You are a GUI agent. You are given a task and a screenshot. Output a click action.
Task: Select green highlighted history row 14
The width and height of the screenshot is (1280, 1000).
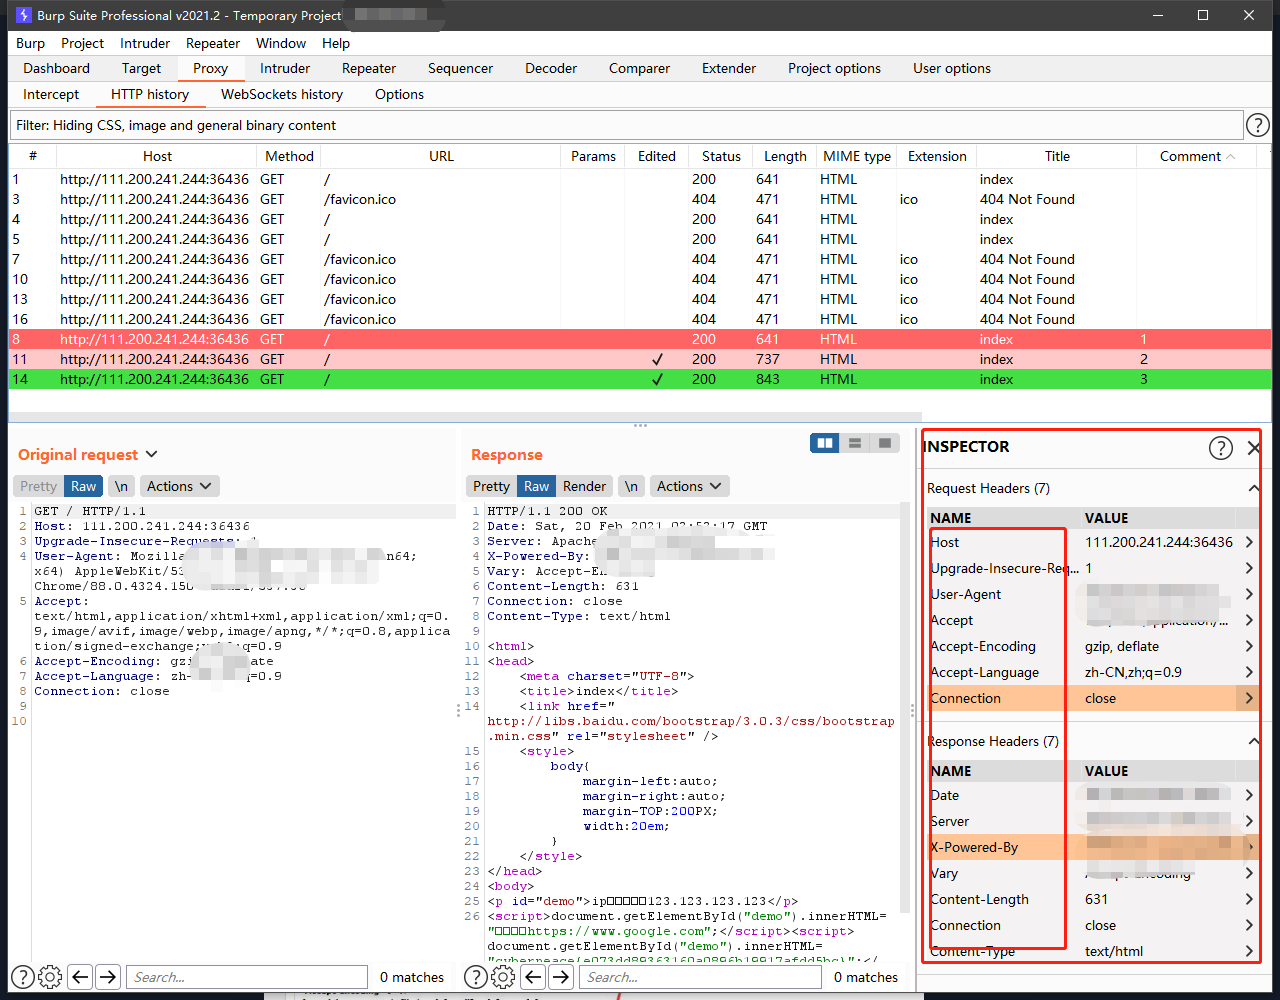(640, 379)
